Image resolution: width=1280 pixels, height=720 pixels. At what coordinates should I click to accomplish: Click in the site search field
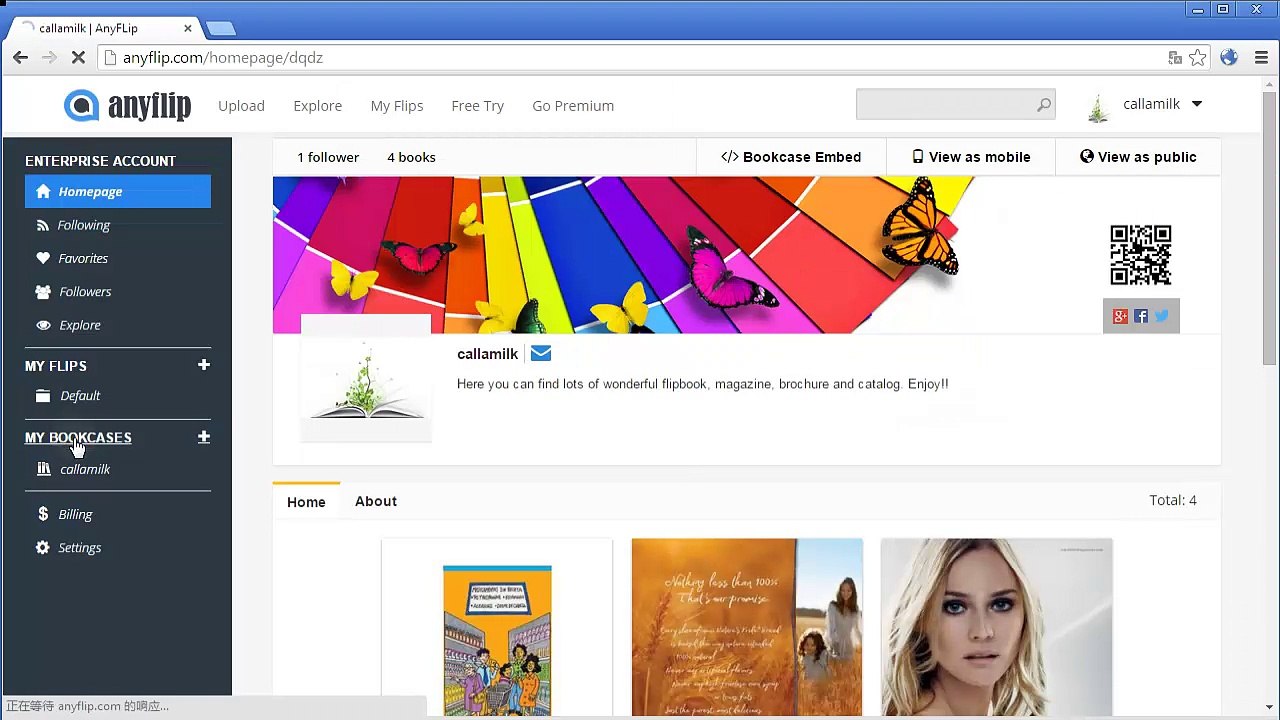(x=945, y=104)
